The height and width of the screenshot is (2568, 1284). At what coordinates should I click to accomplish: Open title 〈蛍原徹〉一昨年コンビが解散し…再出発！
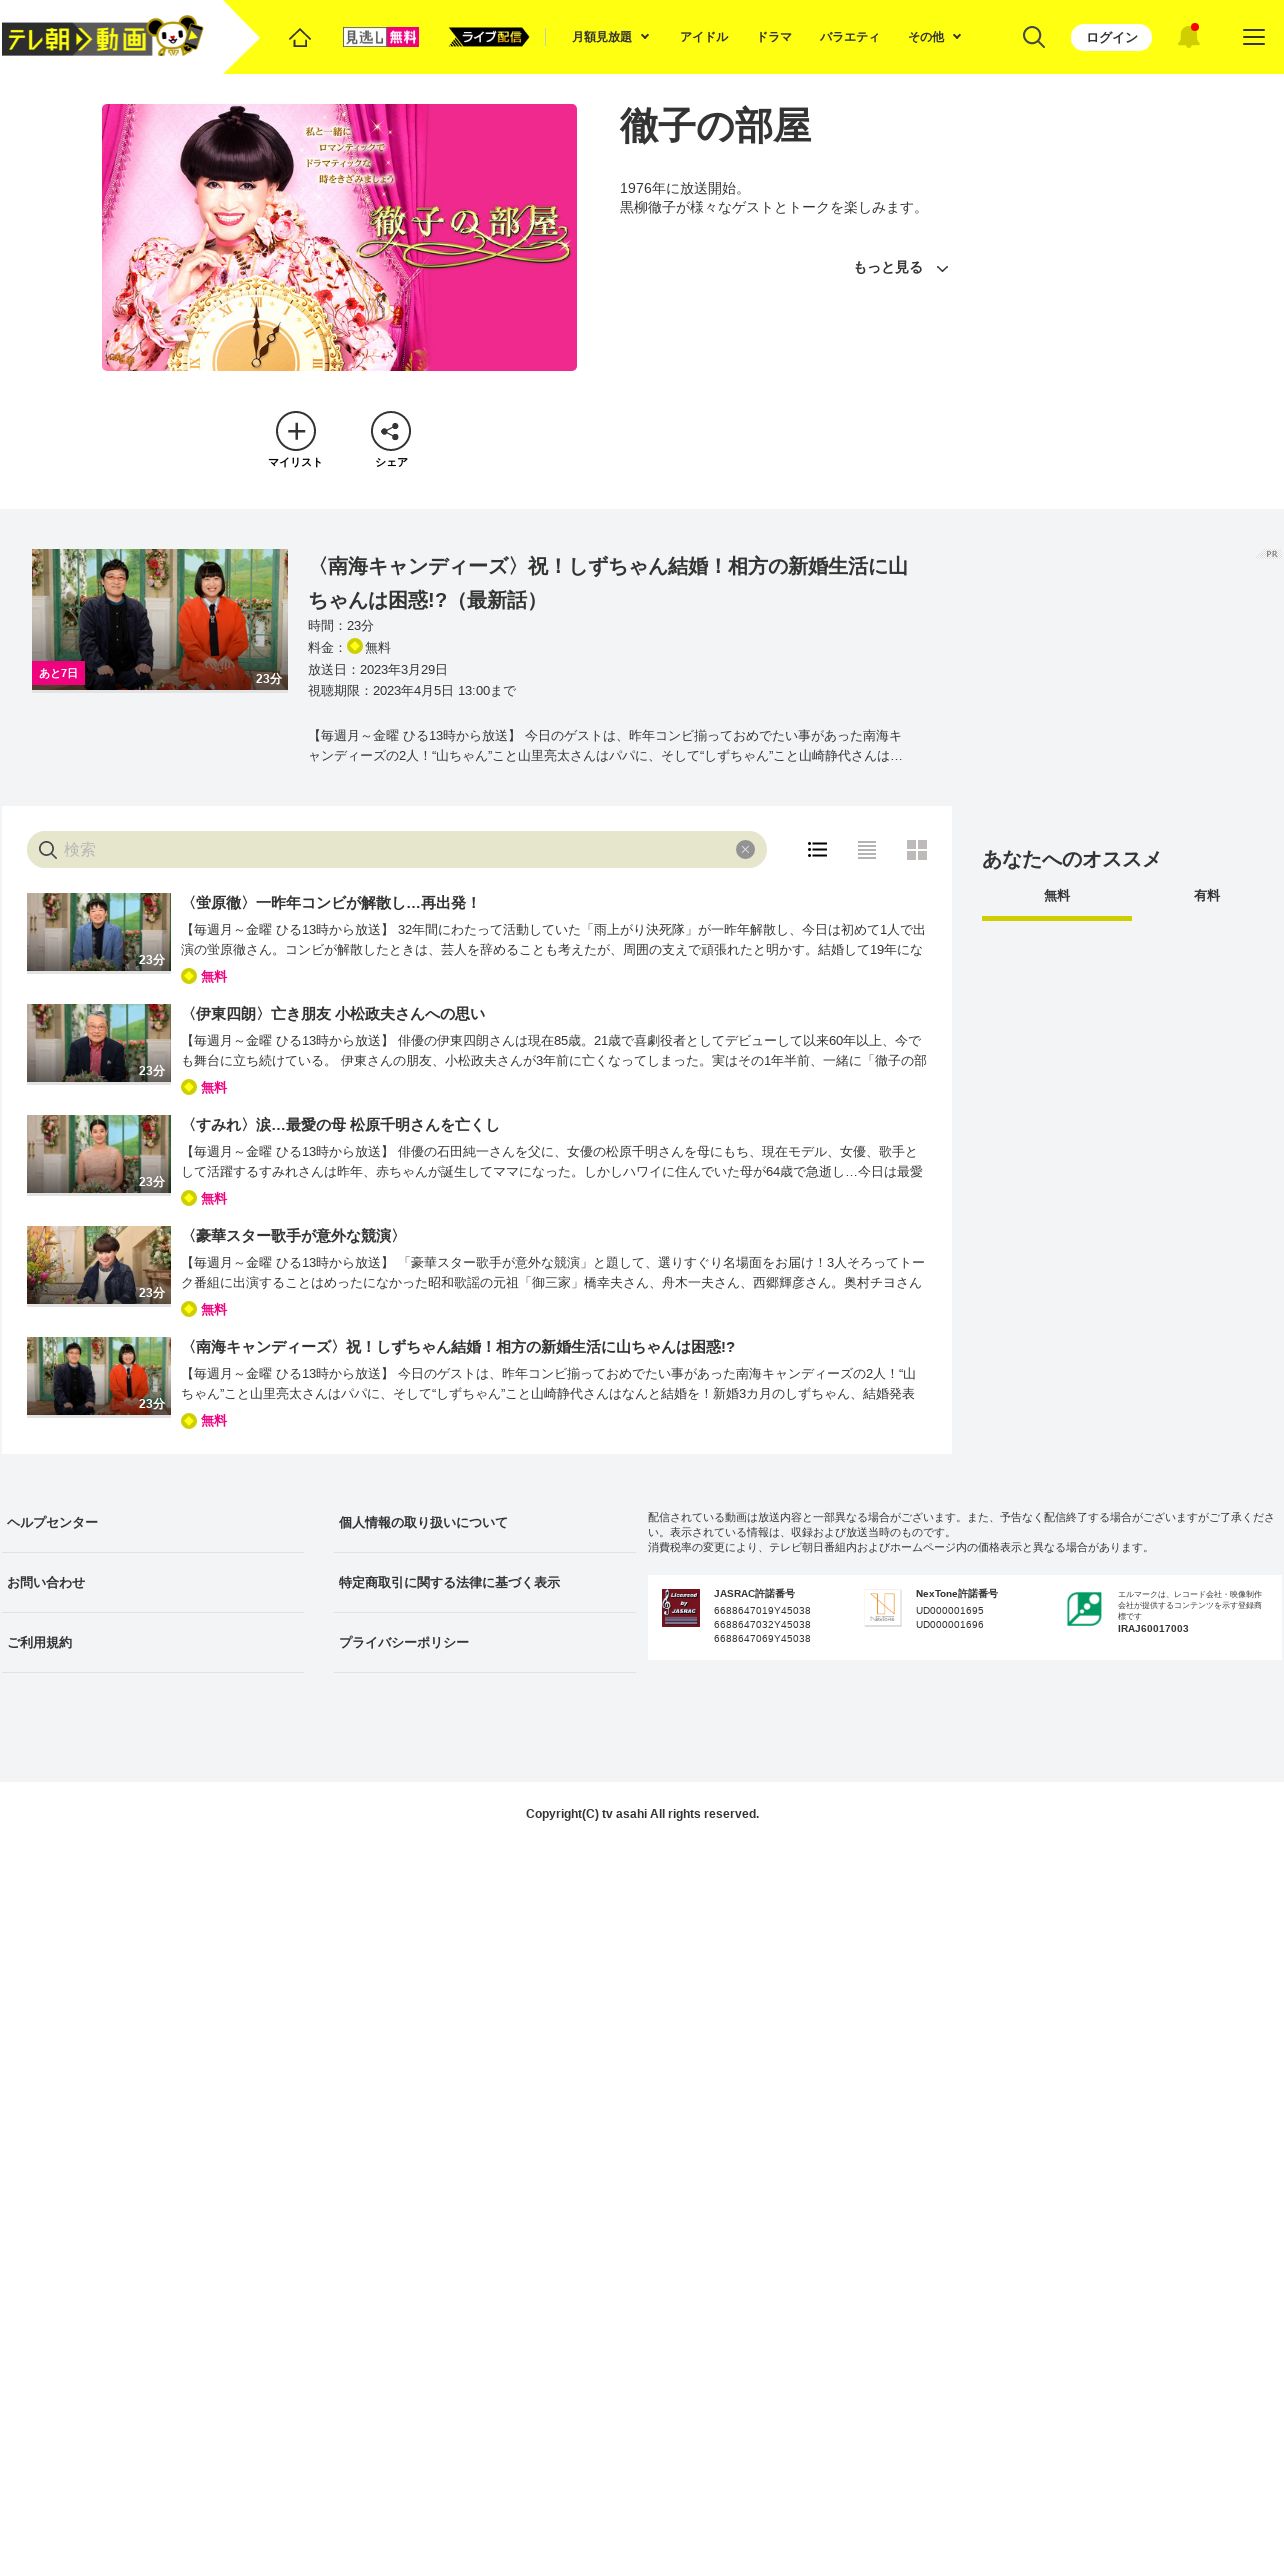331,902
